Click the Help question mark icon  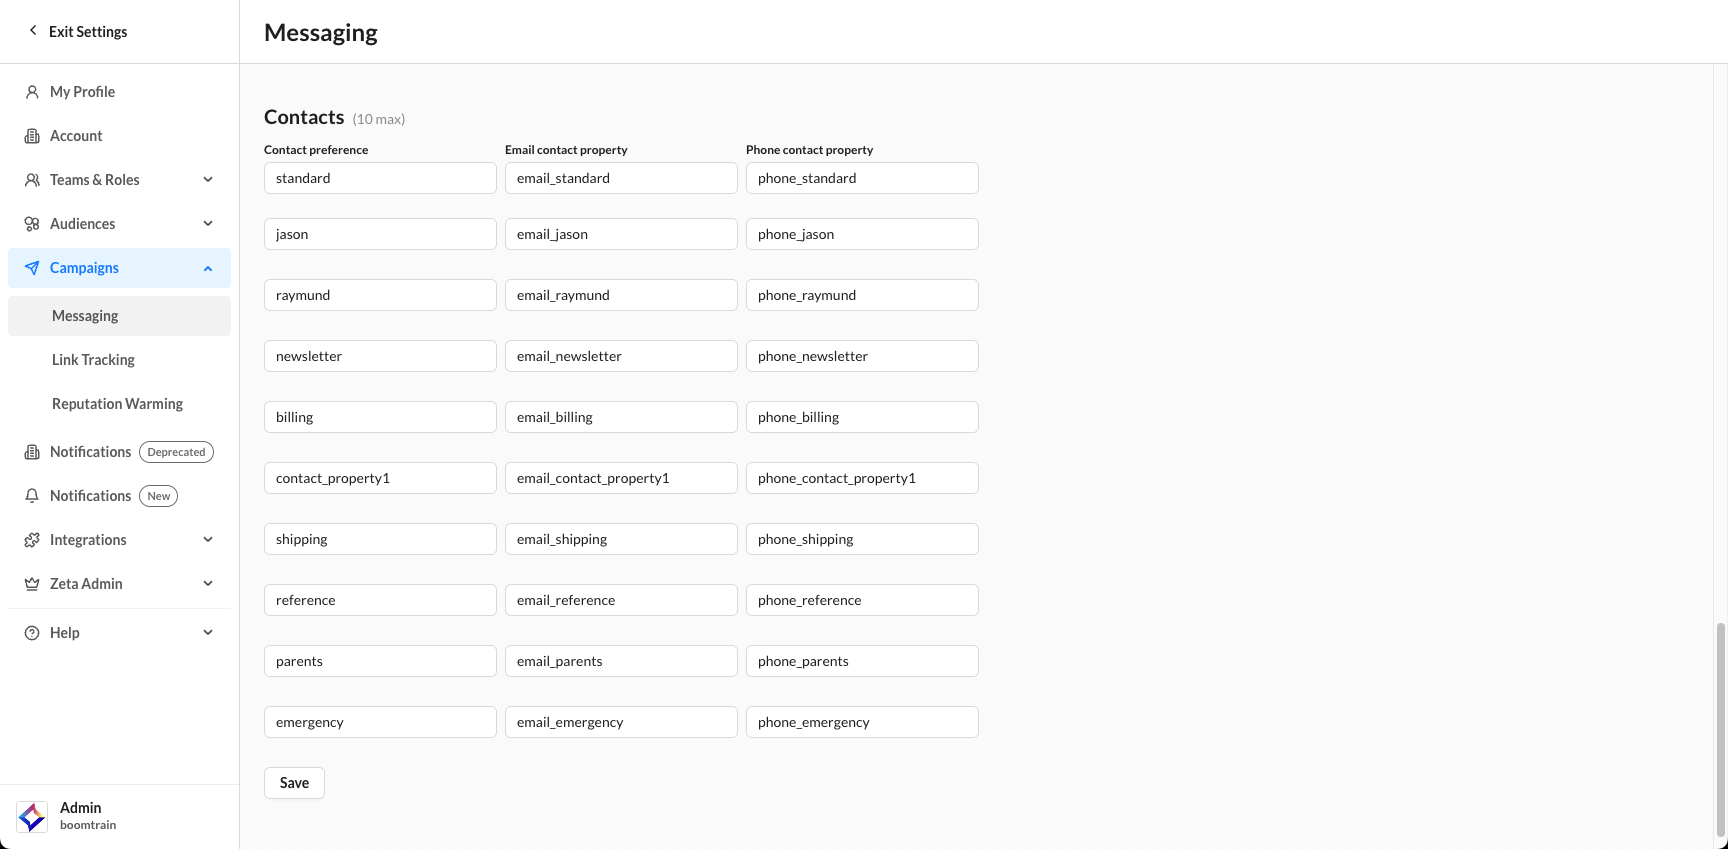[32, 633]
